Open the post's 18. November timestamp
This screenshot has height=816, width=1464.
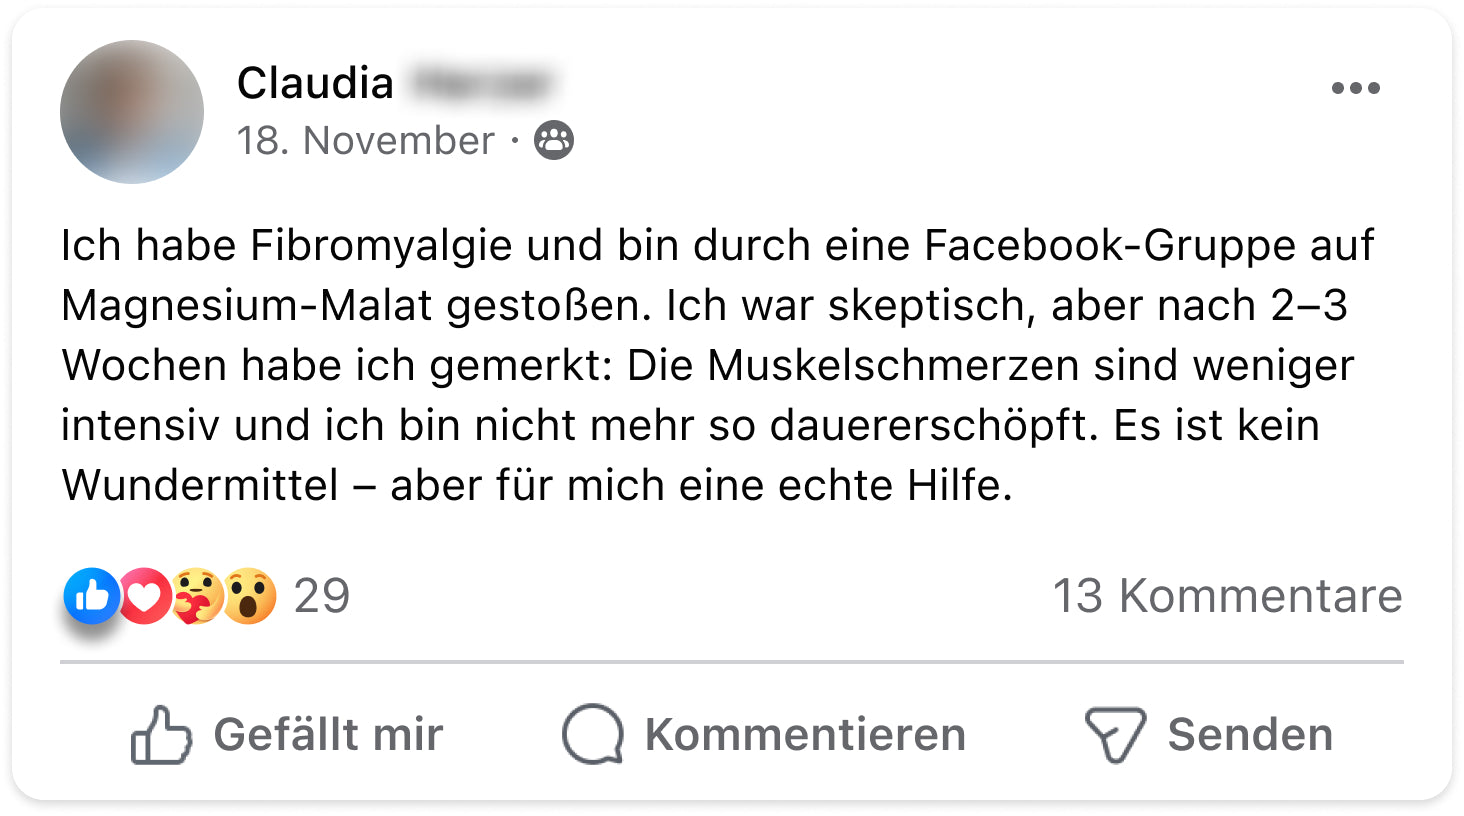(365, 141)
